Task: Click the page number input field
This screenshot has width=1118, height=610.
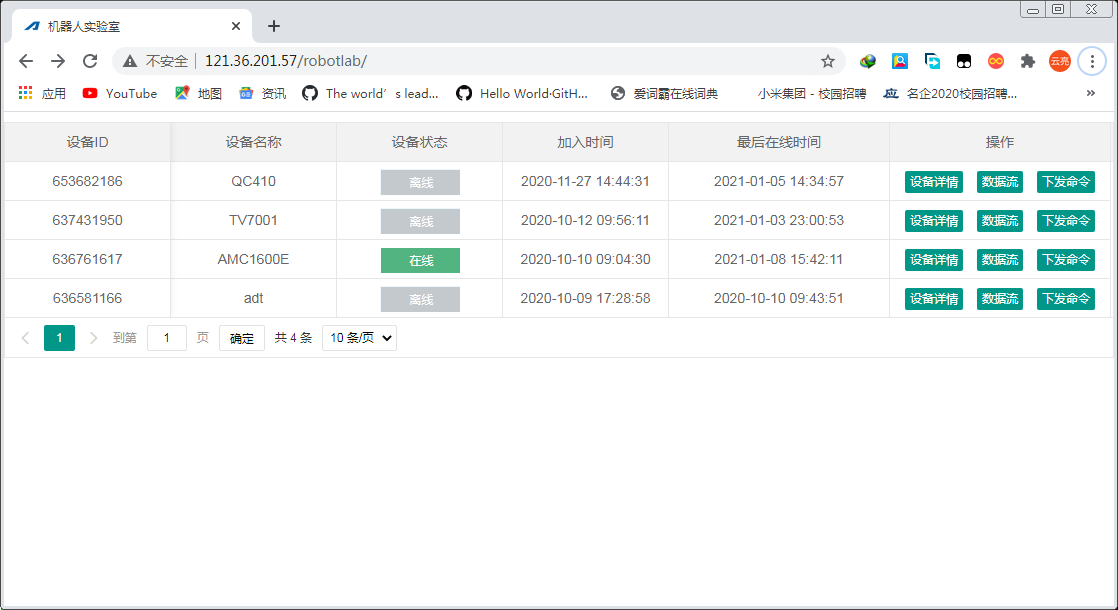Action: (167, 338)
